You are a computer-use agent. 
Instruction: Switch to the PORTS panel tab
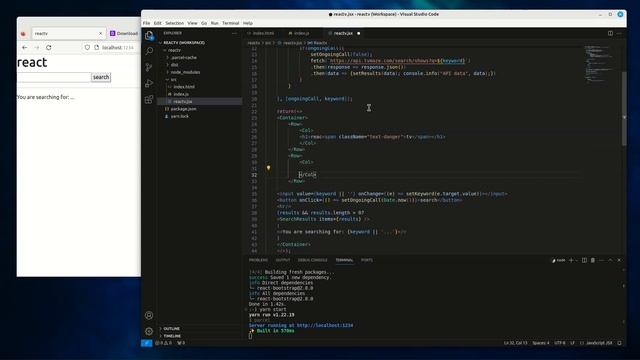[367, 260]
